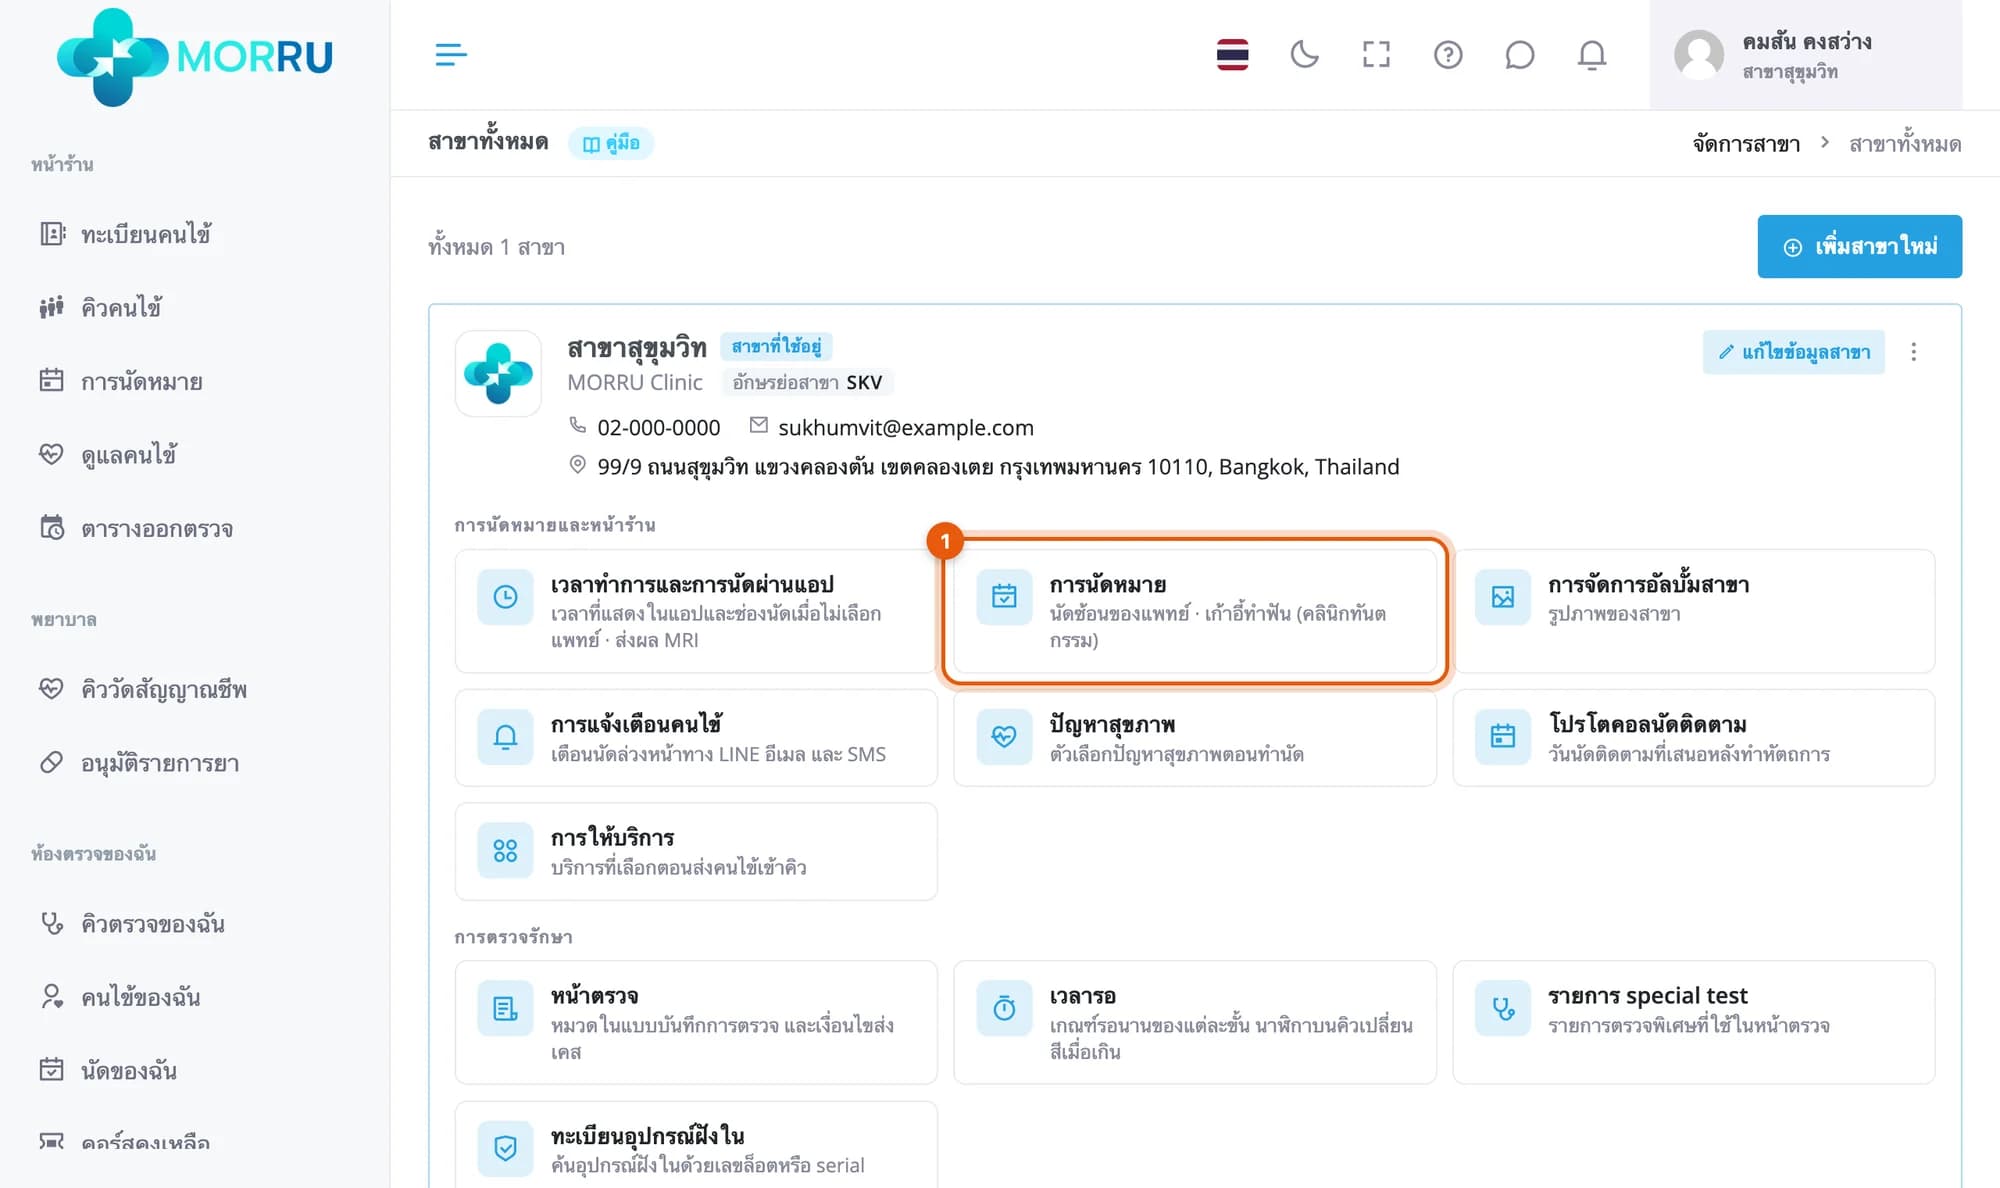The width and height of the screenshot is (2000, 1188).
Task: Change language via the Thai flag icon
Action: (1232, 55)
